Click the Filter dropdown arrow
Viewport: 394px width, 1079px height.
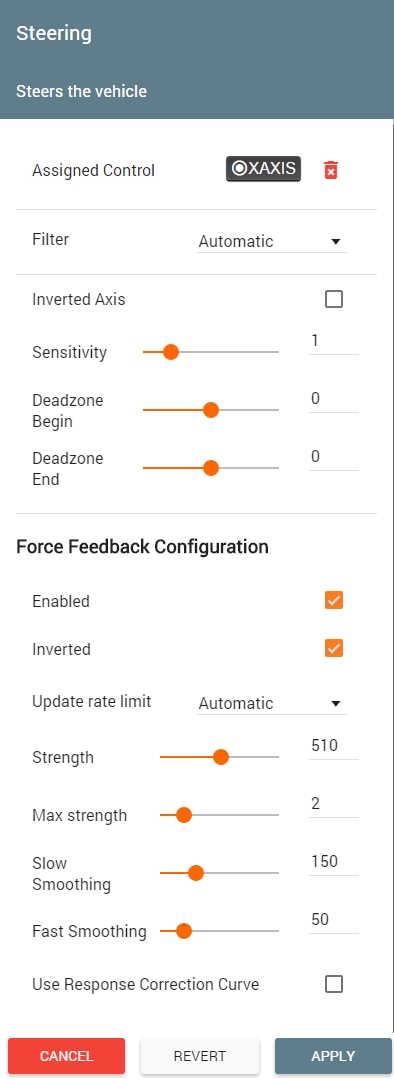click(336, 242)
